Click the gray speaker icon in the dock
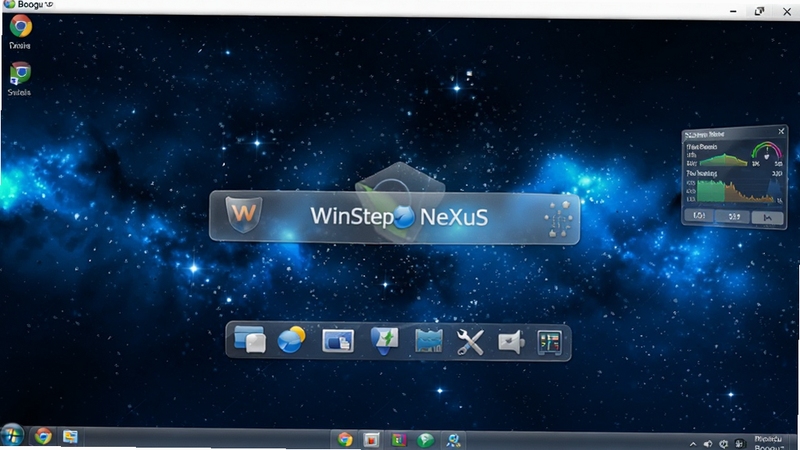 (511, 341)
